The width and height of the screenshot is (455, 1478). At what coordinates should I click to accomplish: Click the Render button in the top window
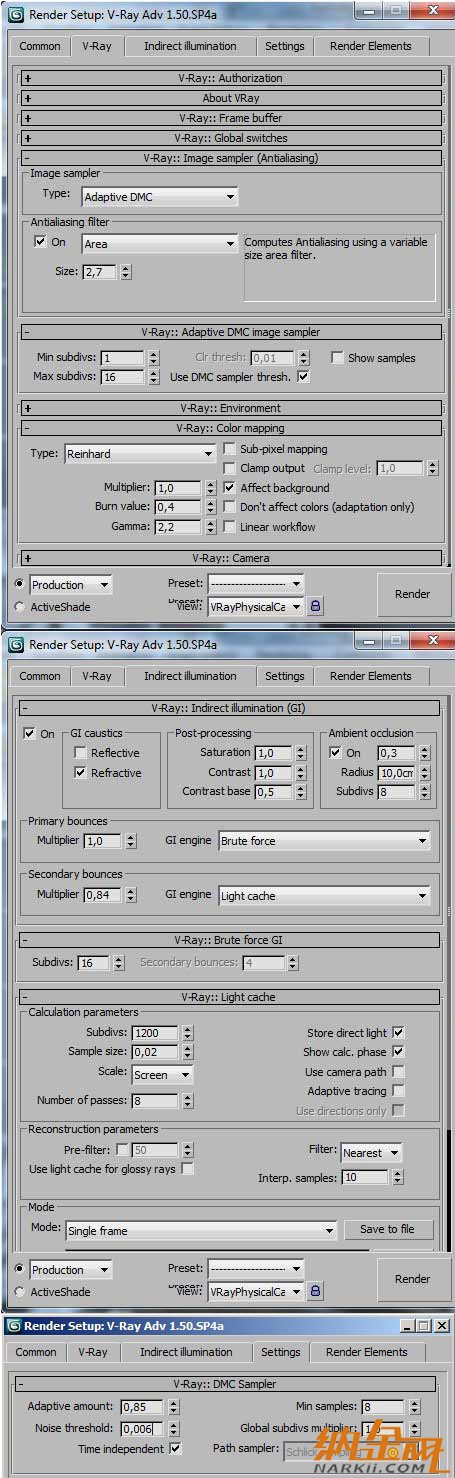point(412,594)
